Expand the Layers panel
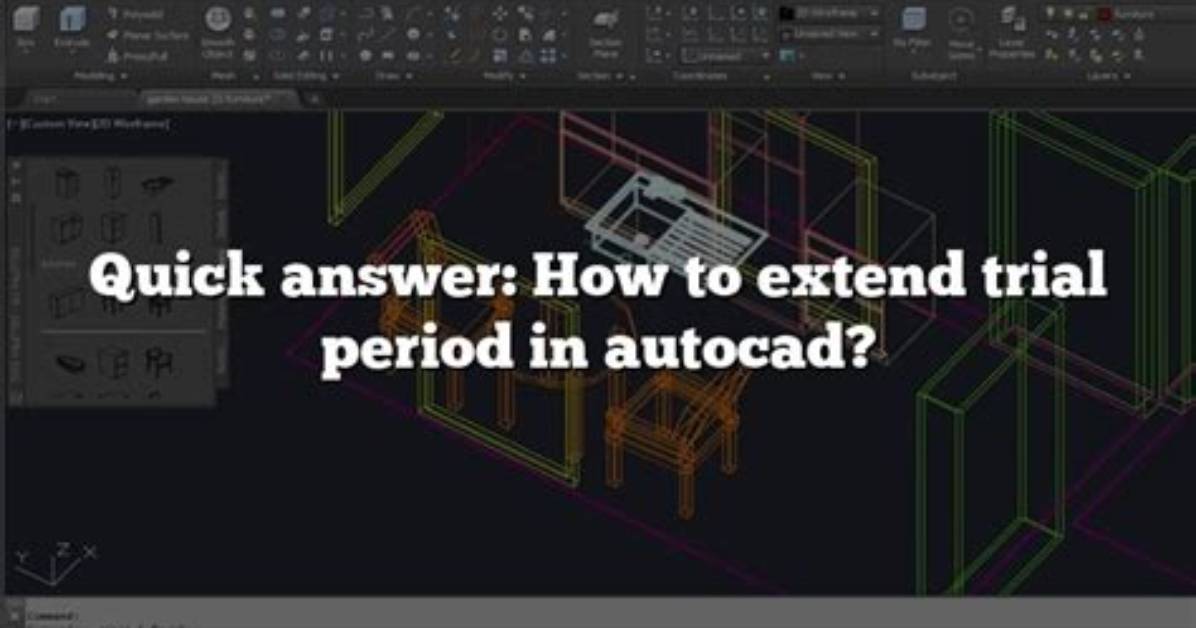Screen dimensions: 1196x628 coord(1111,76)
